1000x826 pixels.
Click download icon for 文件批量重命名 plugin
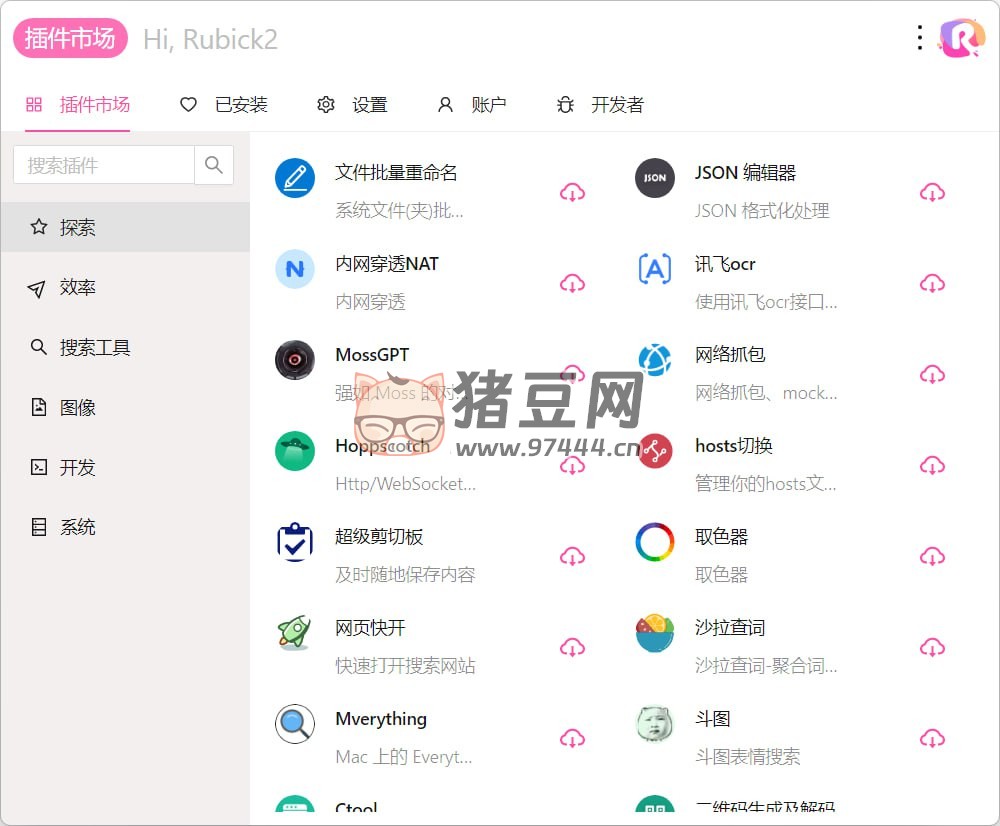(572, 192)
